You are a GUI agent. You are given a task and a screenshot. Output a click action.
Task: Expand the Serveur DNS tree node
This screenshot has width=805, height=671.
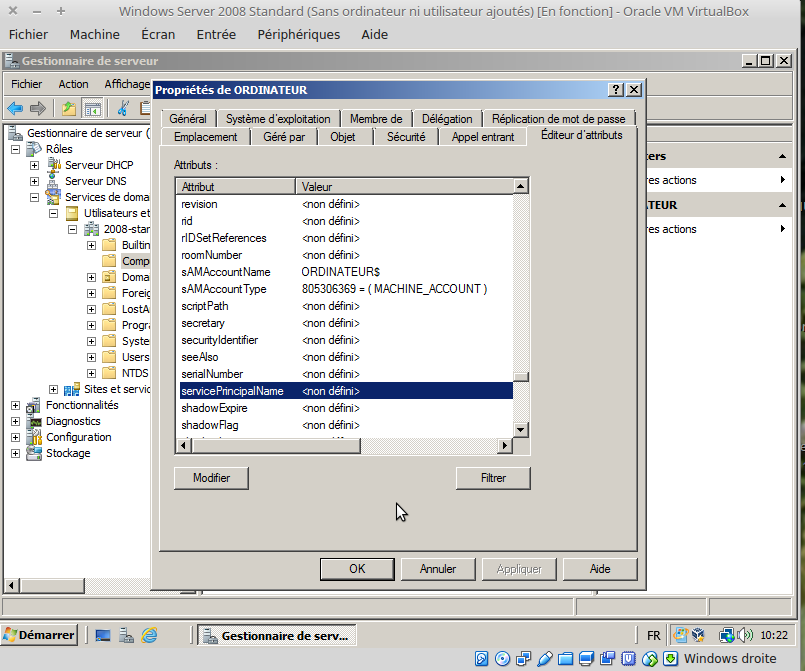34,181
